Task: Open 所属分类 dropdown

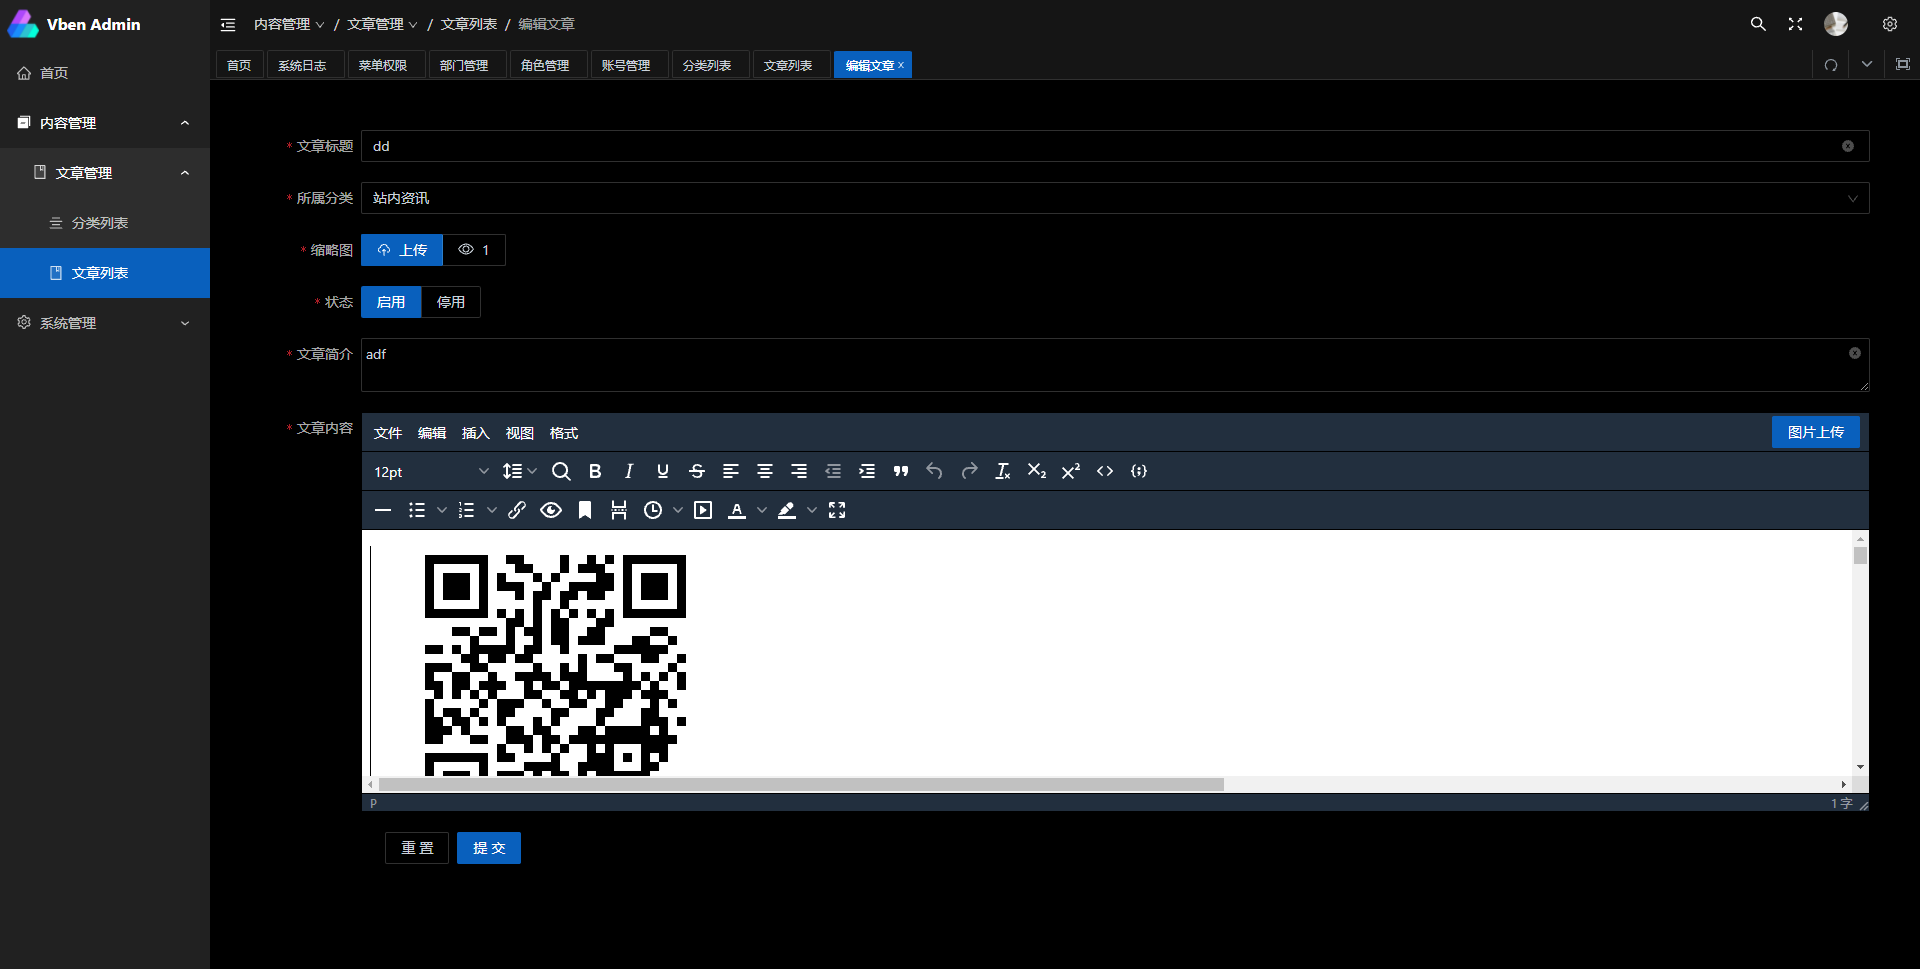Action: [x=1115, y=198]
